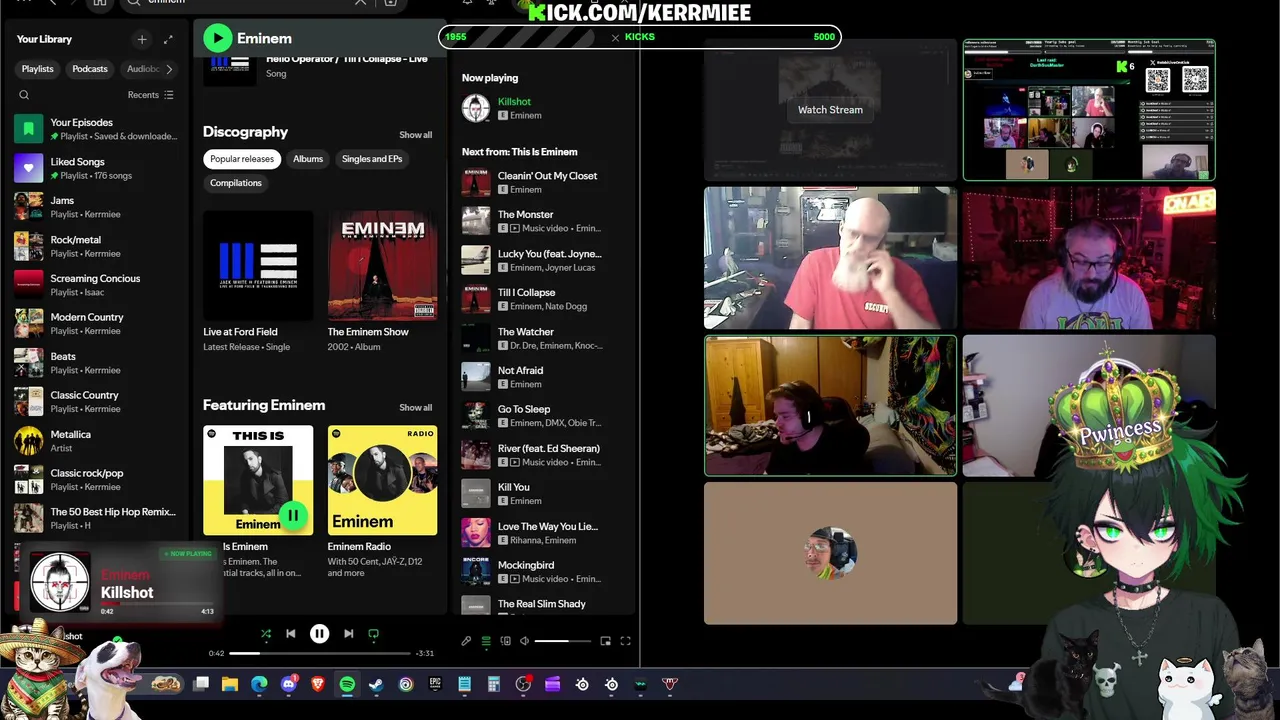Open Task View from taskbar
The width and height of the screenshot is (1280, 720).
pos(201,684)
